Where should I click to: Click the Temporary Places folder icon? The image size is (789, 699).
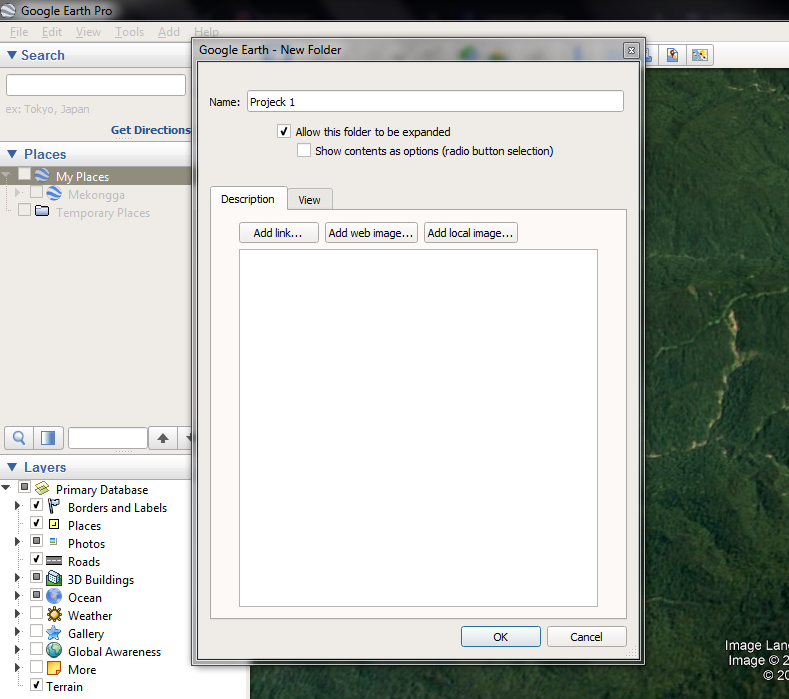pyautogui.click(x=42, y=211)
